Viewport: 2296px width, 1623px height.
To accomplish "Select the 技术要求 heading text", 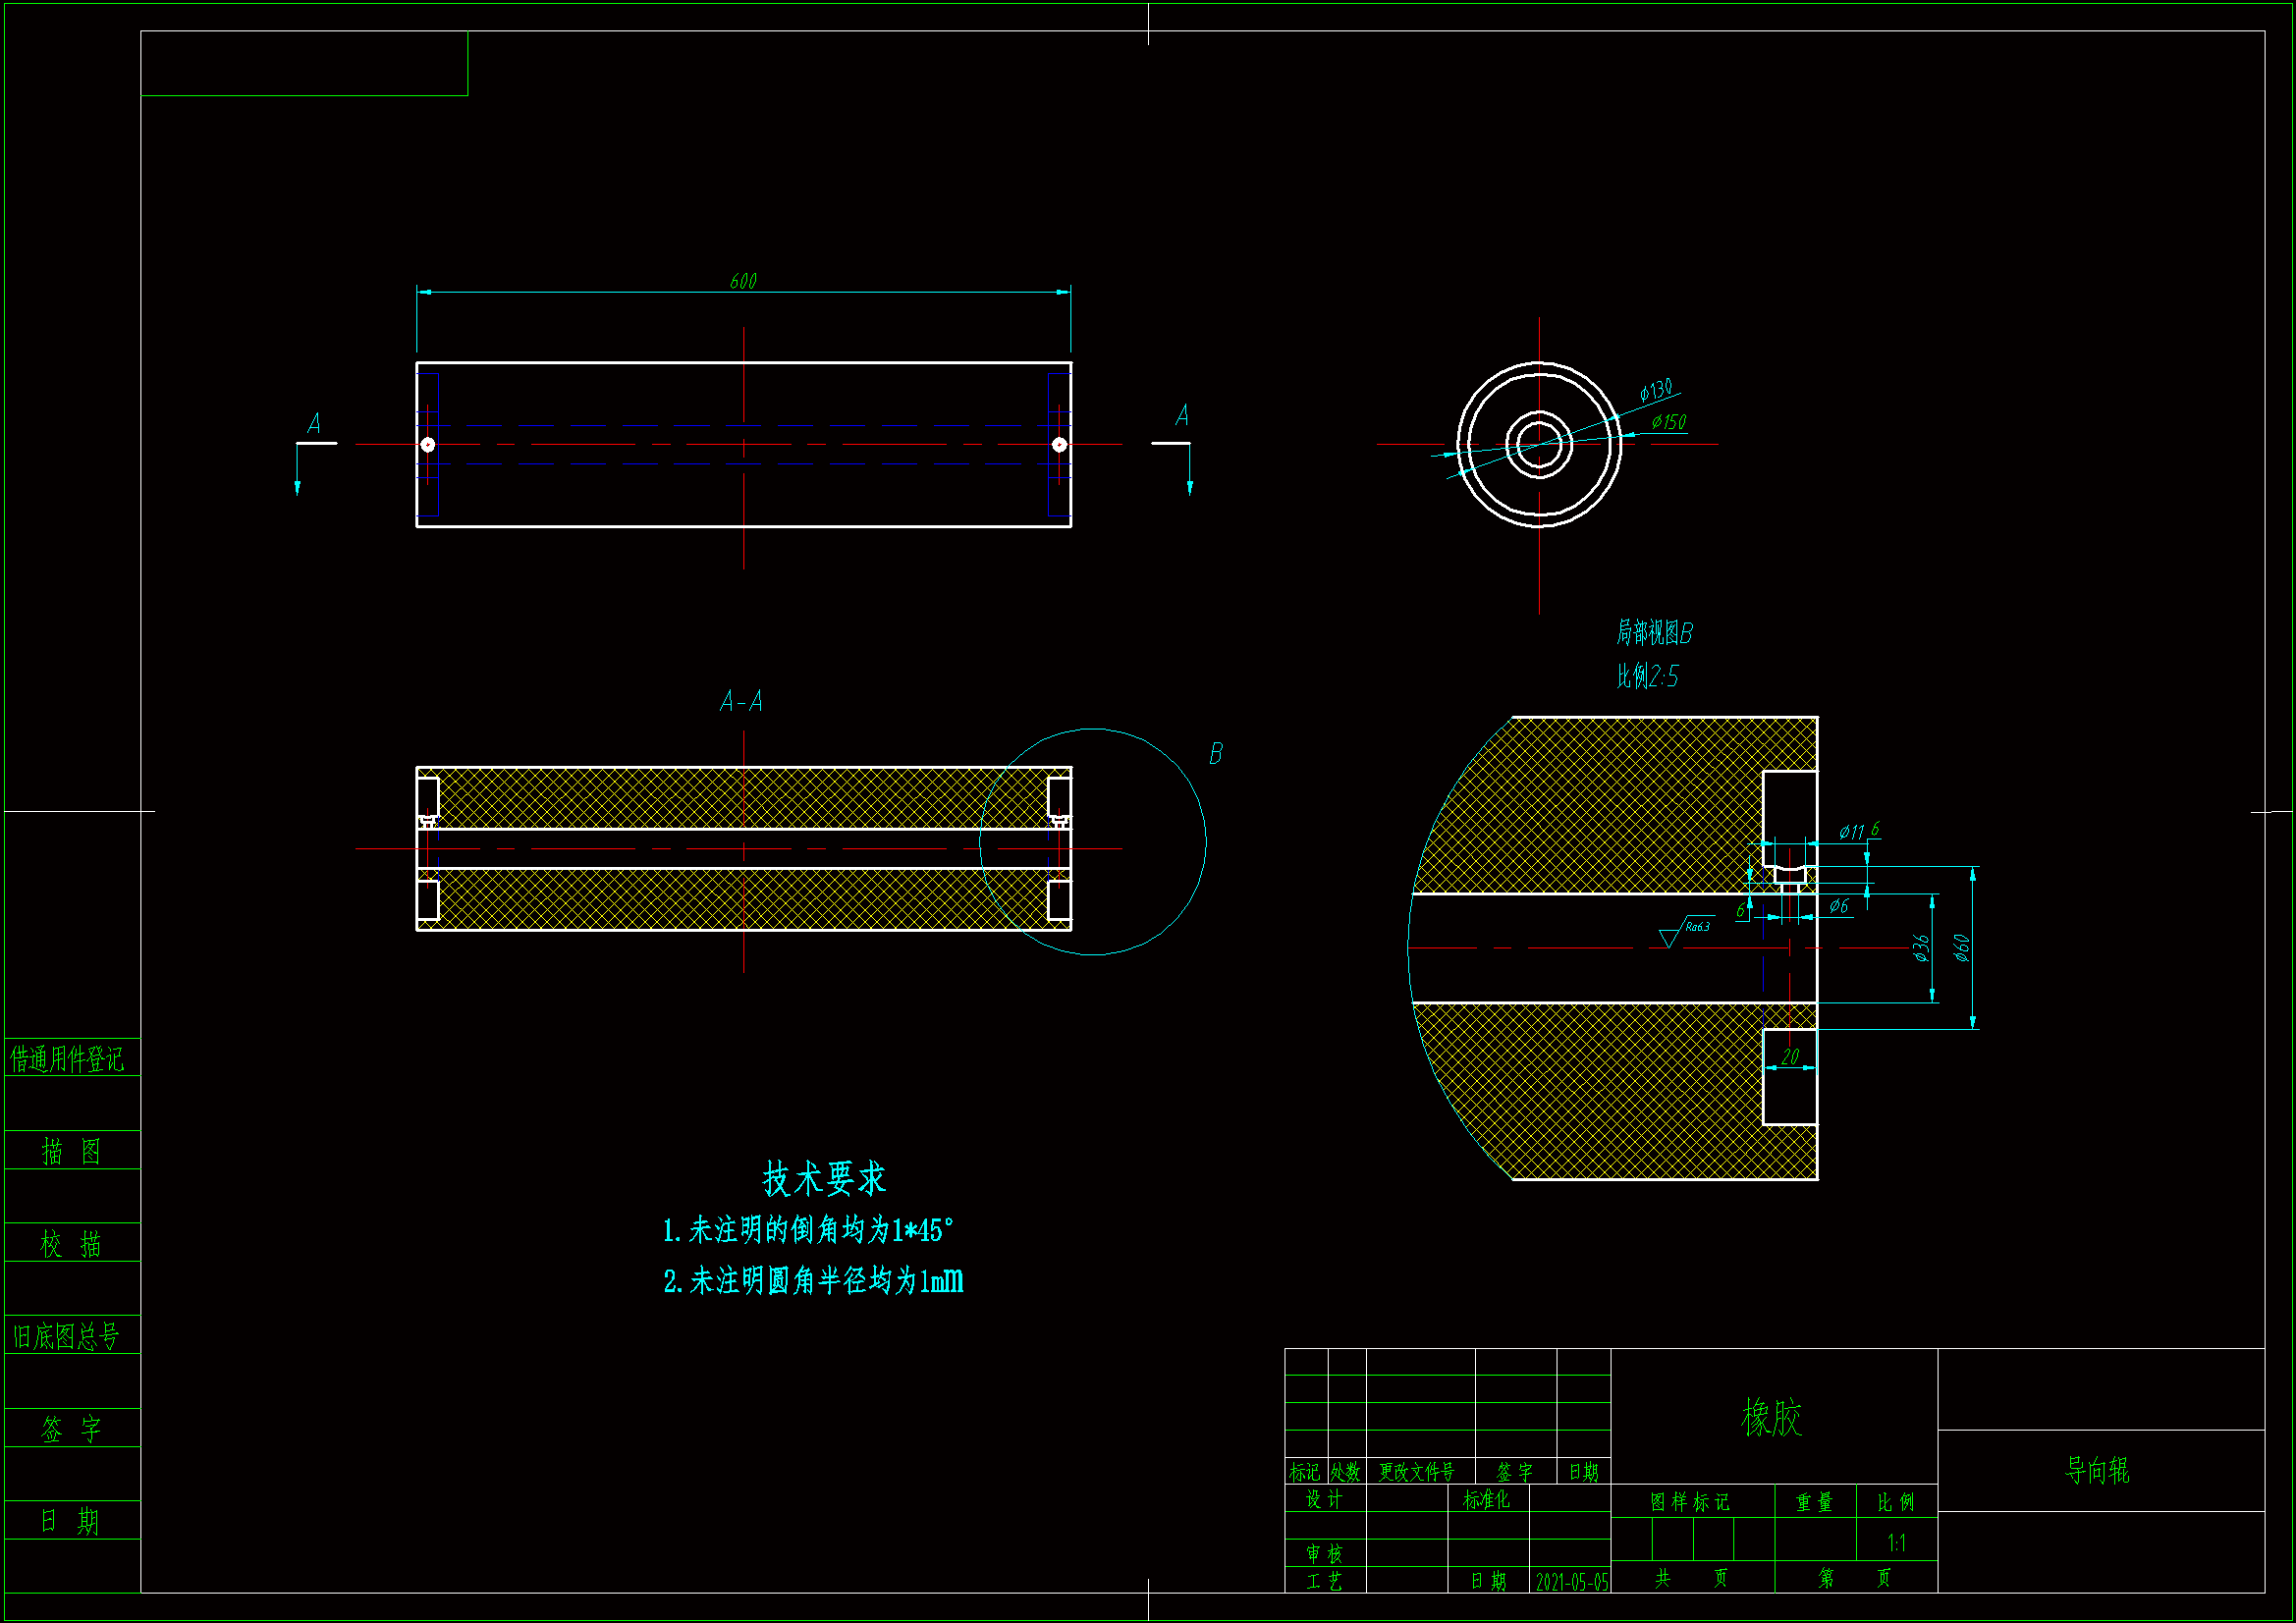I will pos(824,1179).
